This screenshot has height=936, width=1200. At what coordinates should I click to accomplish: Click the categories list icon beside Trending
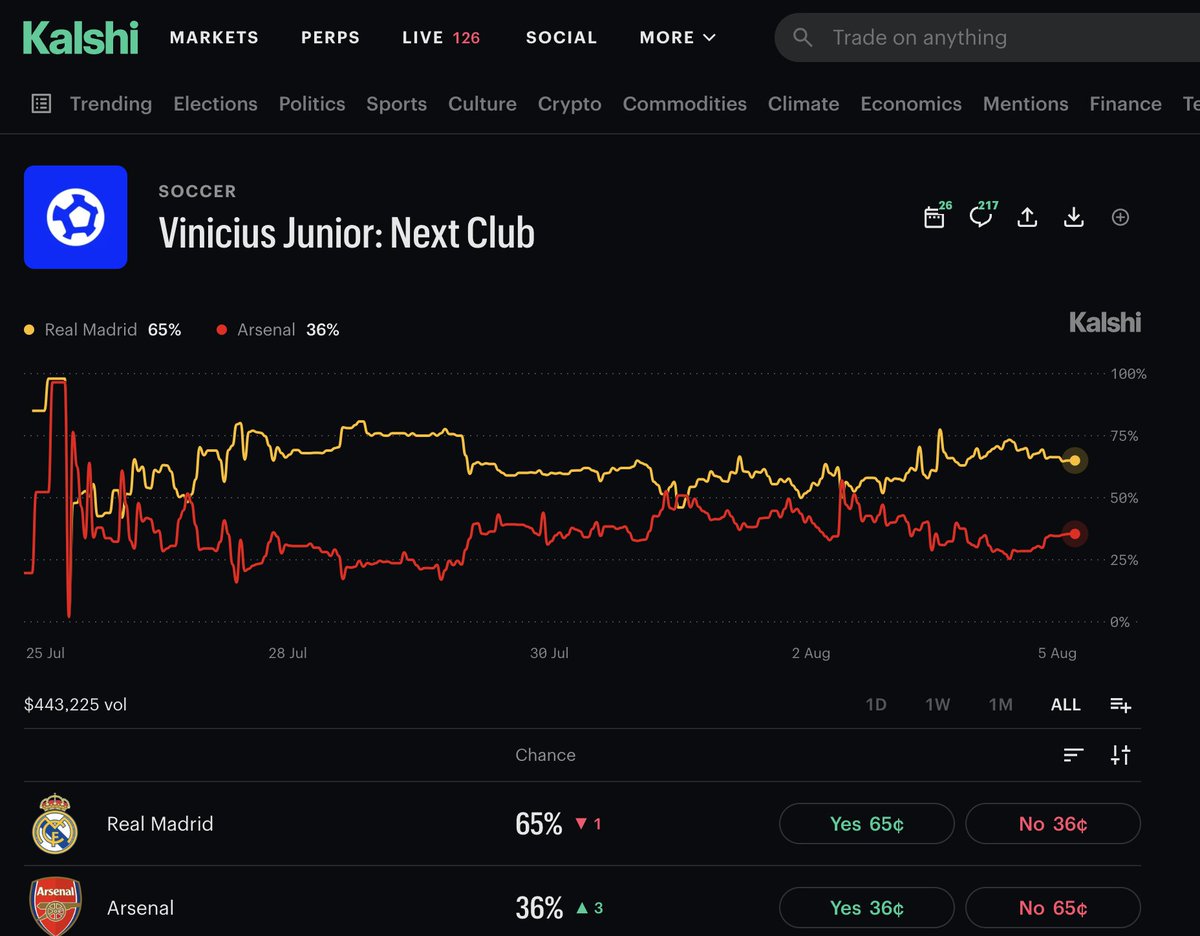point(41,103)
